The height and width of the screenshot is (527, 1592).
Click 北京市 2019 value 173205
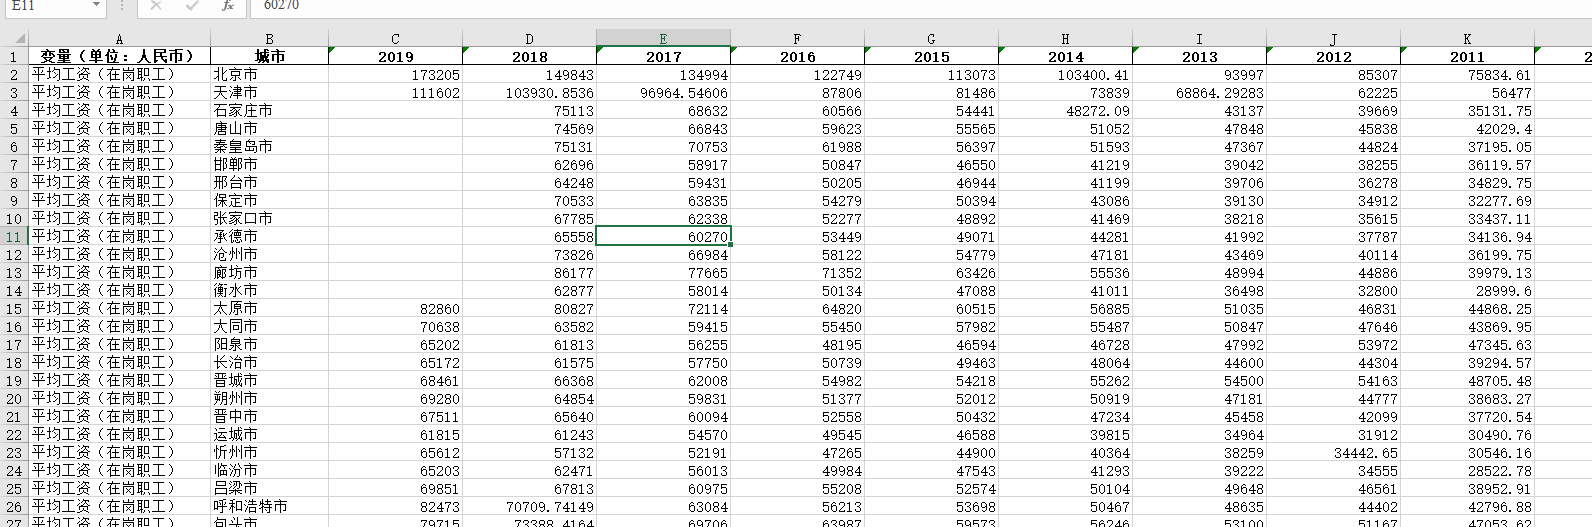(x=395, y=74)
